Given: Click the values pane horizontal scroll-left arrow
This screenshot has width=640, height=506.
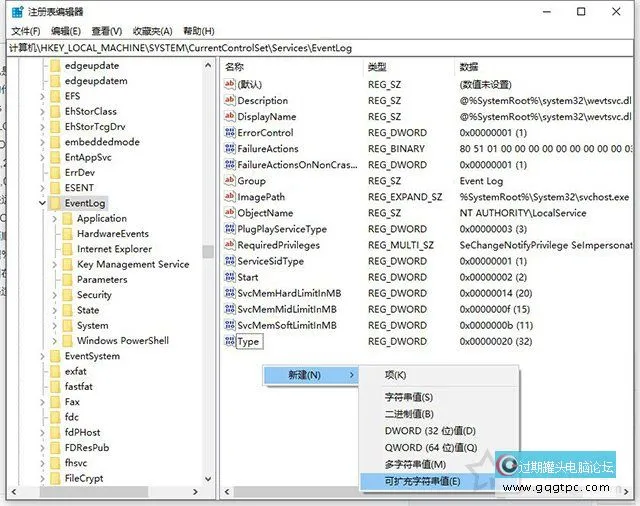Looking at the screenshot, I should pyautogui.click(x=227, y=492).
